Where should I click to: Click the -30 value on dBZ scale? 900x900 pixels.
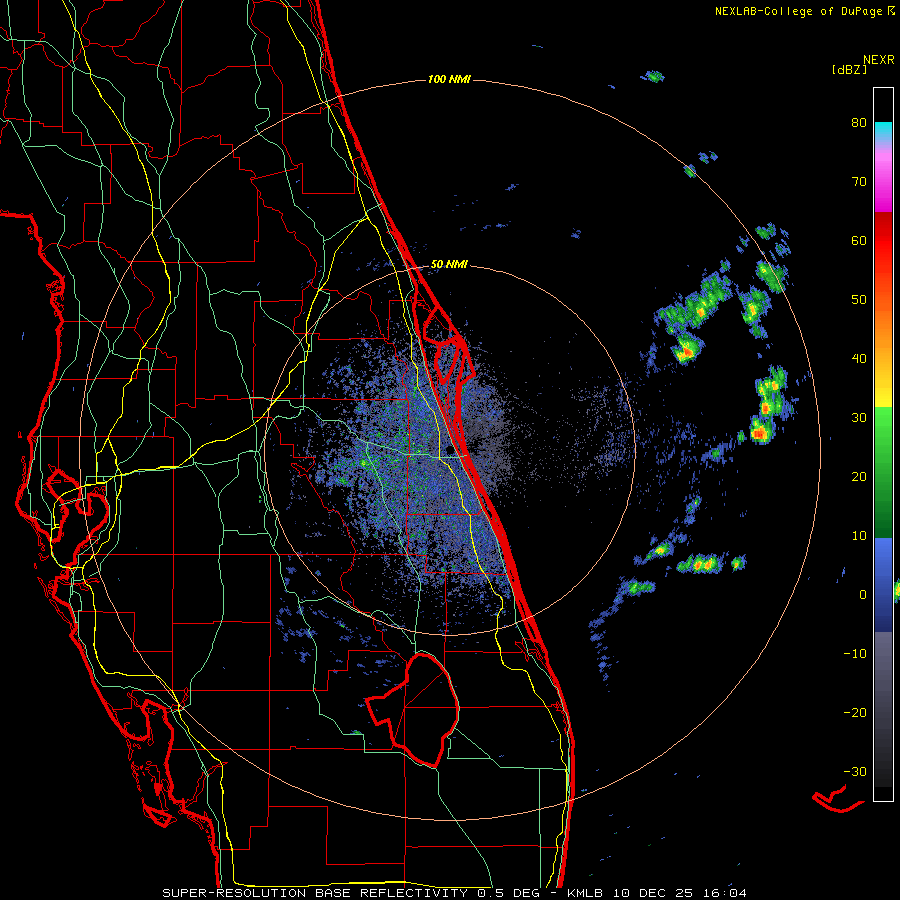pos(855,771)
